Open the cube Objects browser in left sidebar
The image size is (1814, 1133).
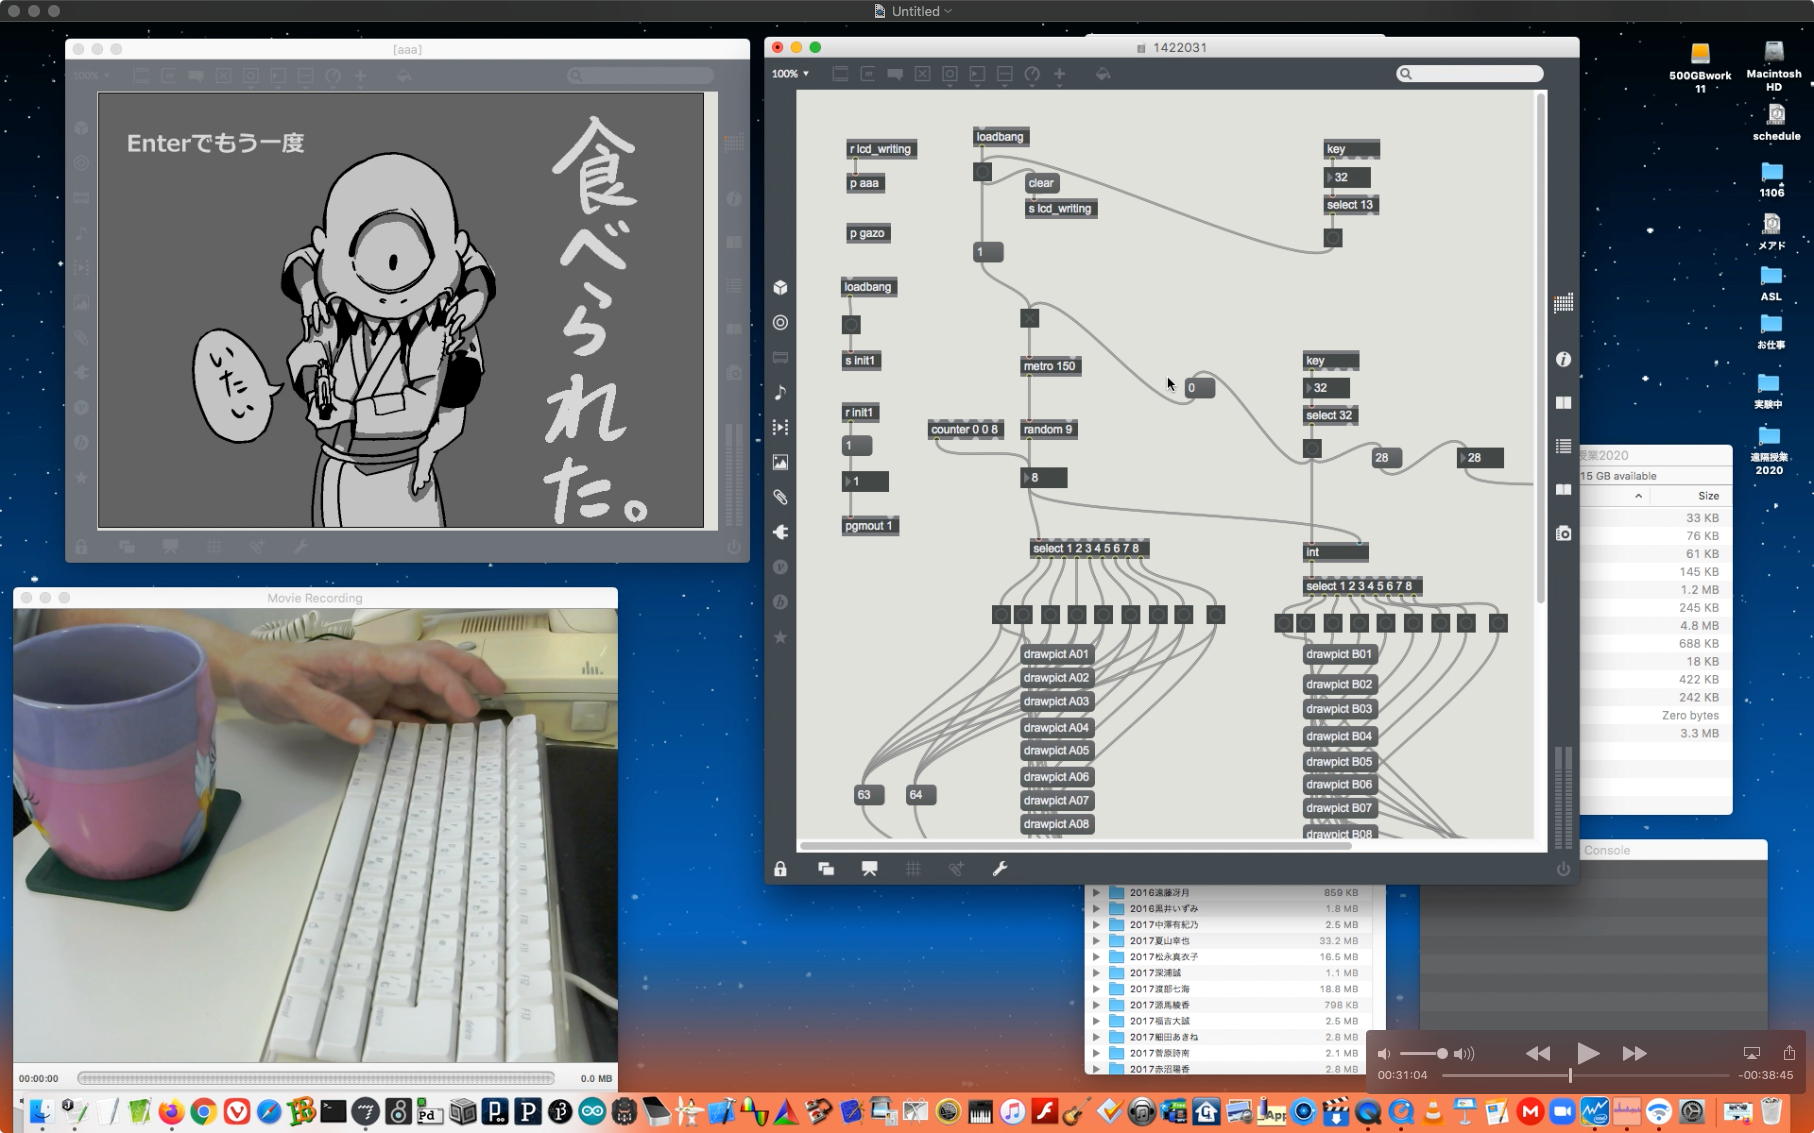[780, 288]
